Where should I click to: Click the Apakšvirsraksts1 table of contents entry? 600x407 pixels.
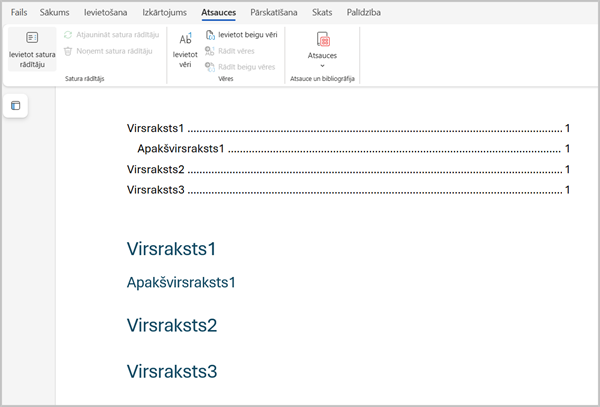tap(354, 148)
